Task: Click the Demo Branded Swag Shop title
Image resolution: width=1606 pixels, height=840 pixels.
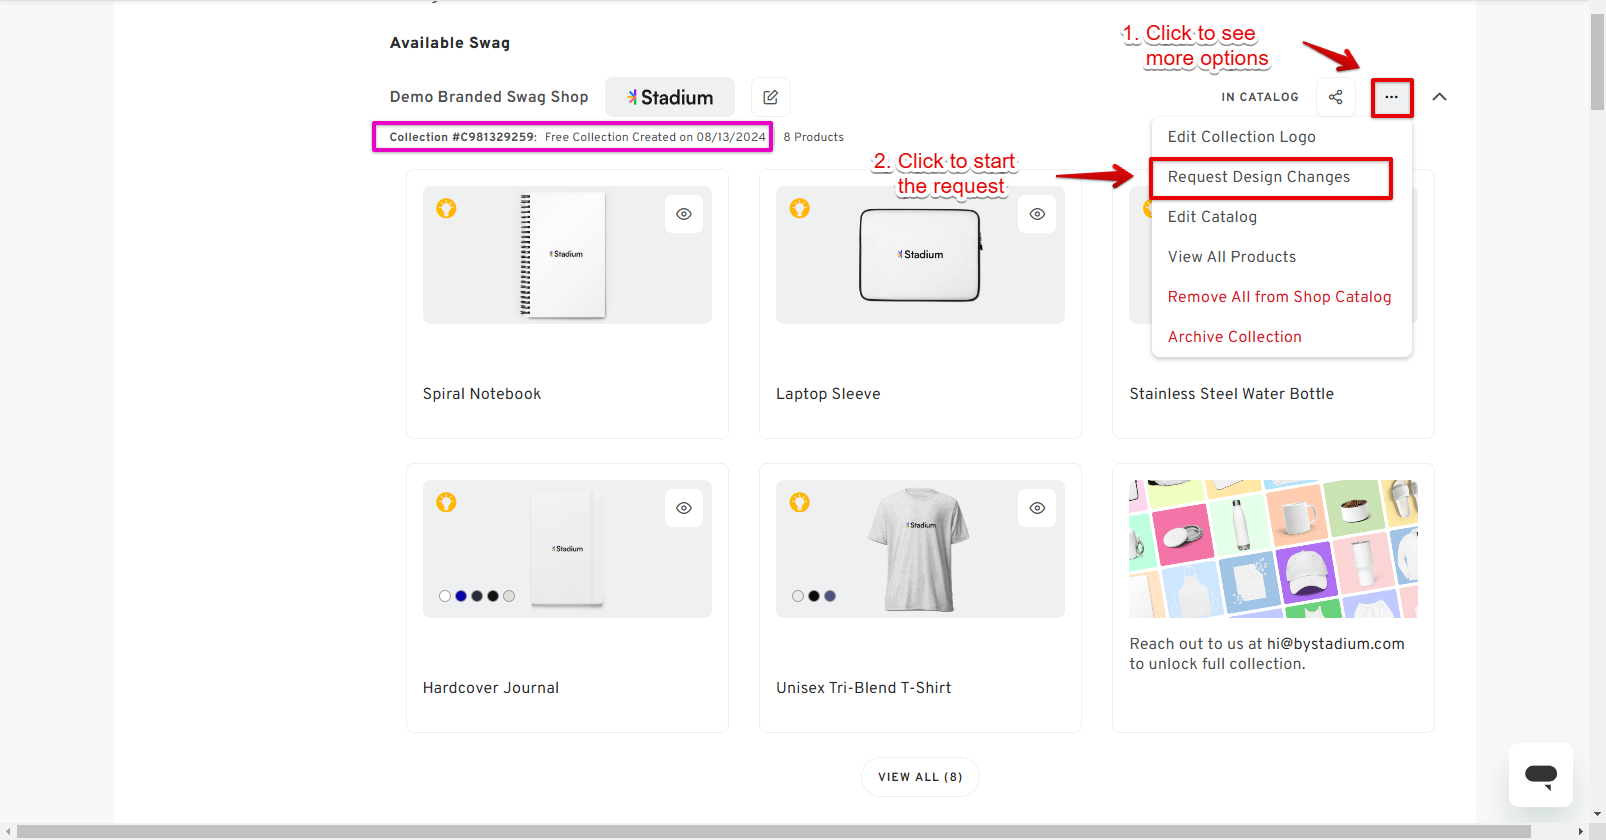Action: (489, 97)
